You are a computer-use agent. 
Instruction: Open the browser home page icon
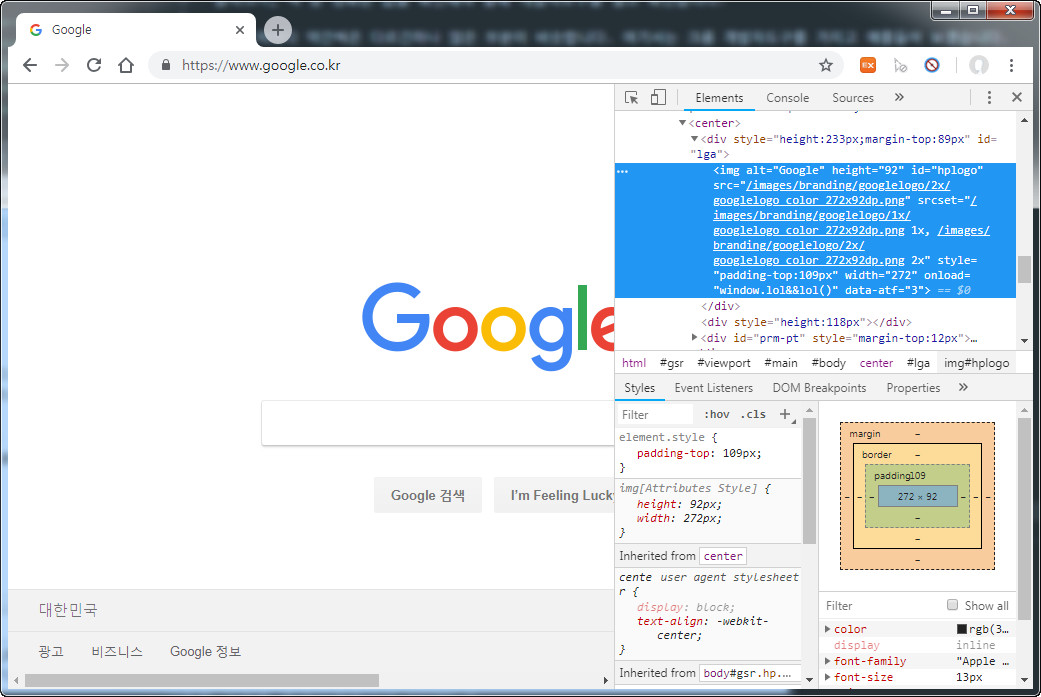coord(125,65)
